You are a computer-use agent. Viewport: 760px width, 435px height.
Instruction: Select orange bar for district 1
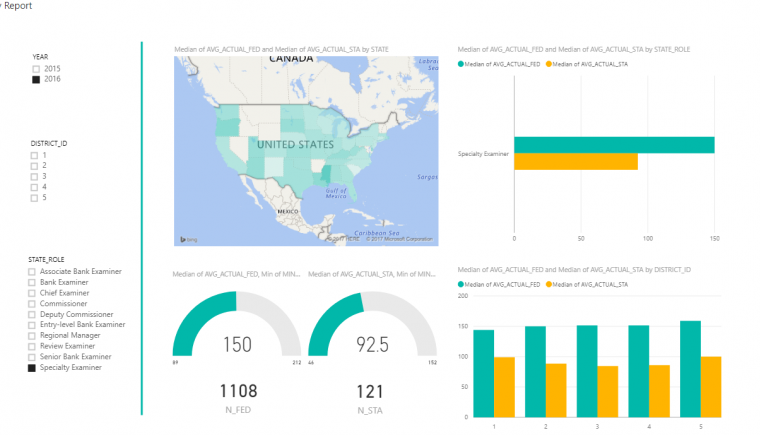tap(505, 387)
